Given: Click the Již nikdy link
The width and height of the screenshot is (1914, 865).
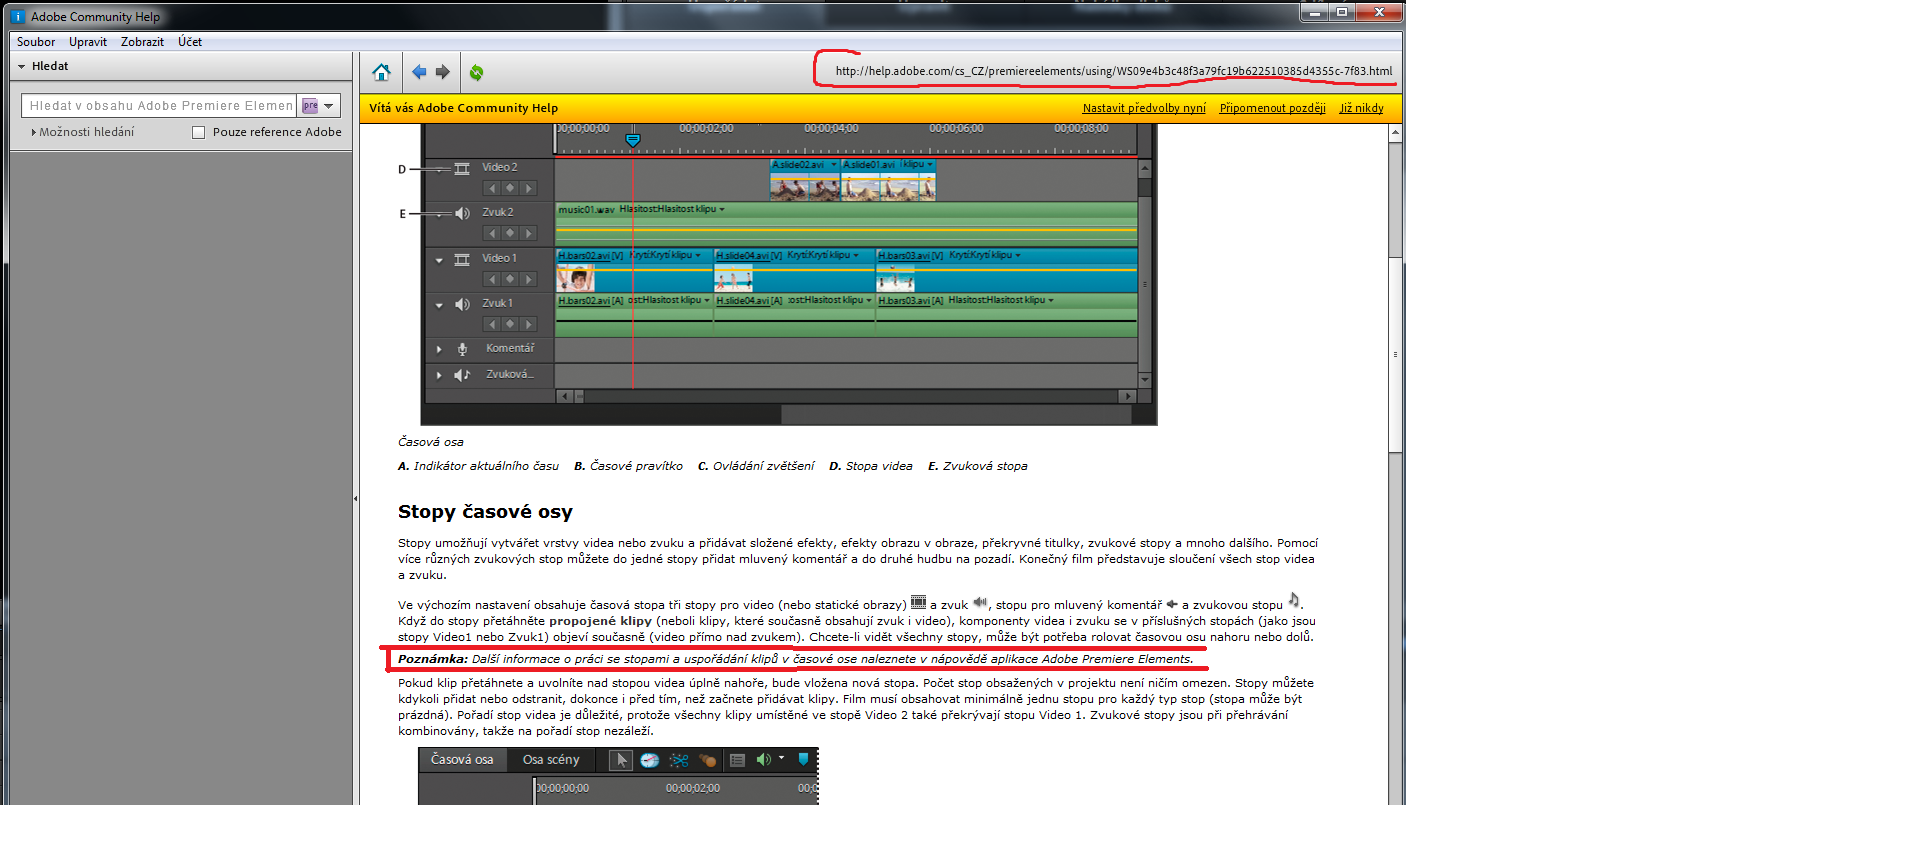Looking at the screenshot, I should pyautogui.click(x=1361, y=108).
